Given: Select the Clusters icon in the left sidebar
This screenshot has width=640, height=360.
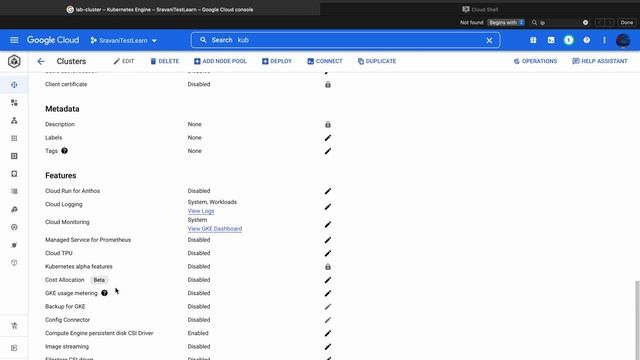Looking at the screenshot, I should click(x=14, y=85).
